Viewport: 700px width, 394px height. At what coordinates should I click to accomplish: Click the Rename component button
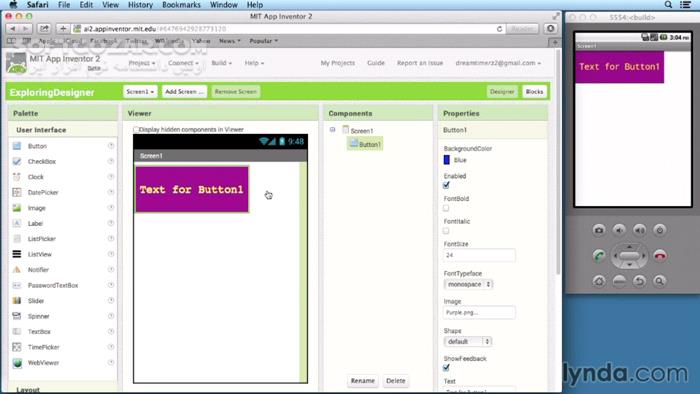362,381
